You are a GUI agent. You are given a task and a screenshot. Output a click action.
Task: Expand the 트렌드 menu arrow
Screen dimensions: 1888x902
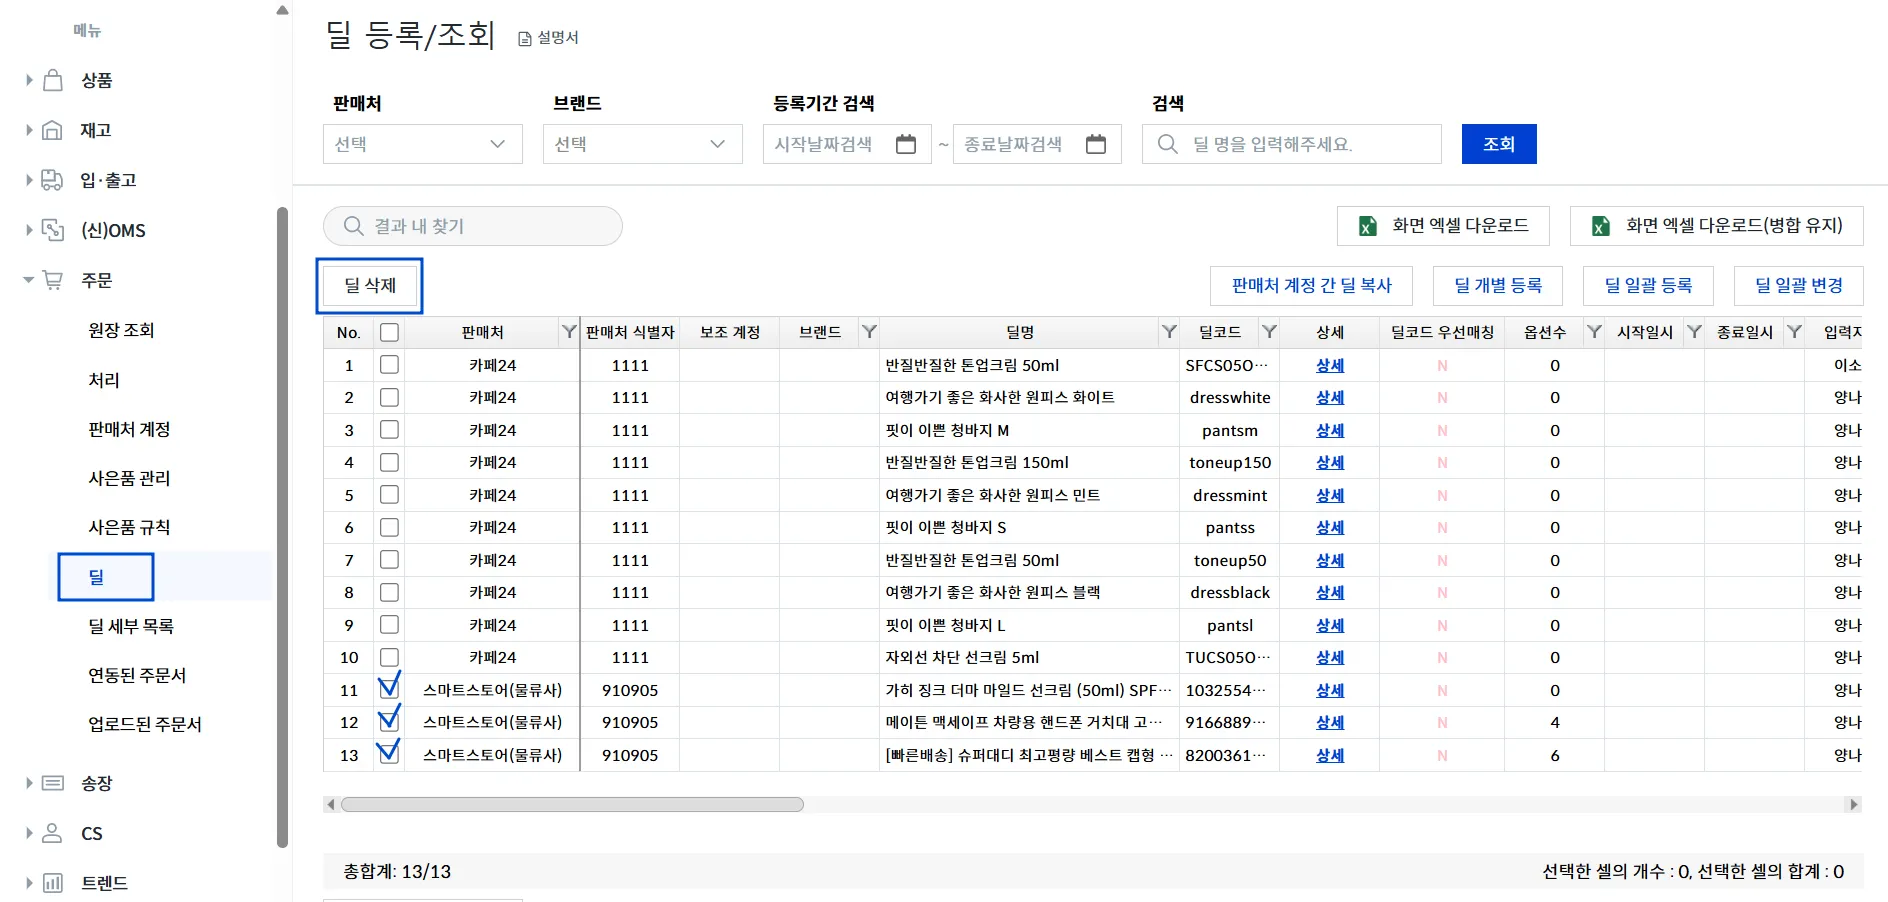click(x=29, y=883)
